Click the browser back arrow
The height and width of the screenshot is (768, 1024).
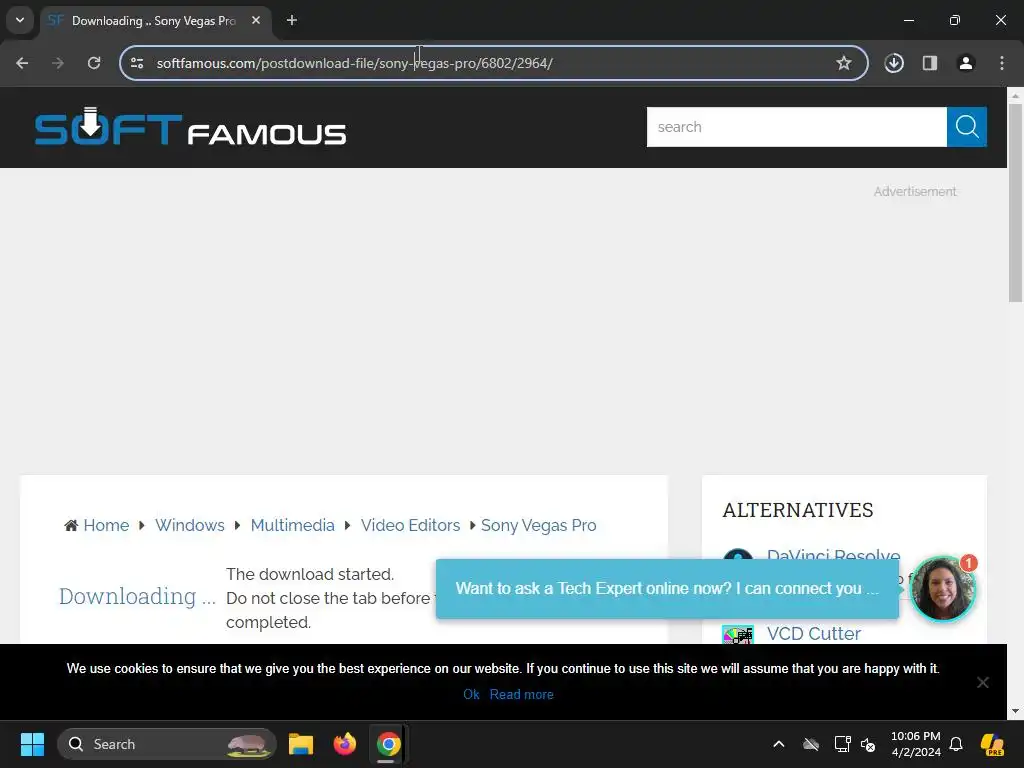tap(22, 63)
